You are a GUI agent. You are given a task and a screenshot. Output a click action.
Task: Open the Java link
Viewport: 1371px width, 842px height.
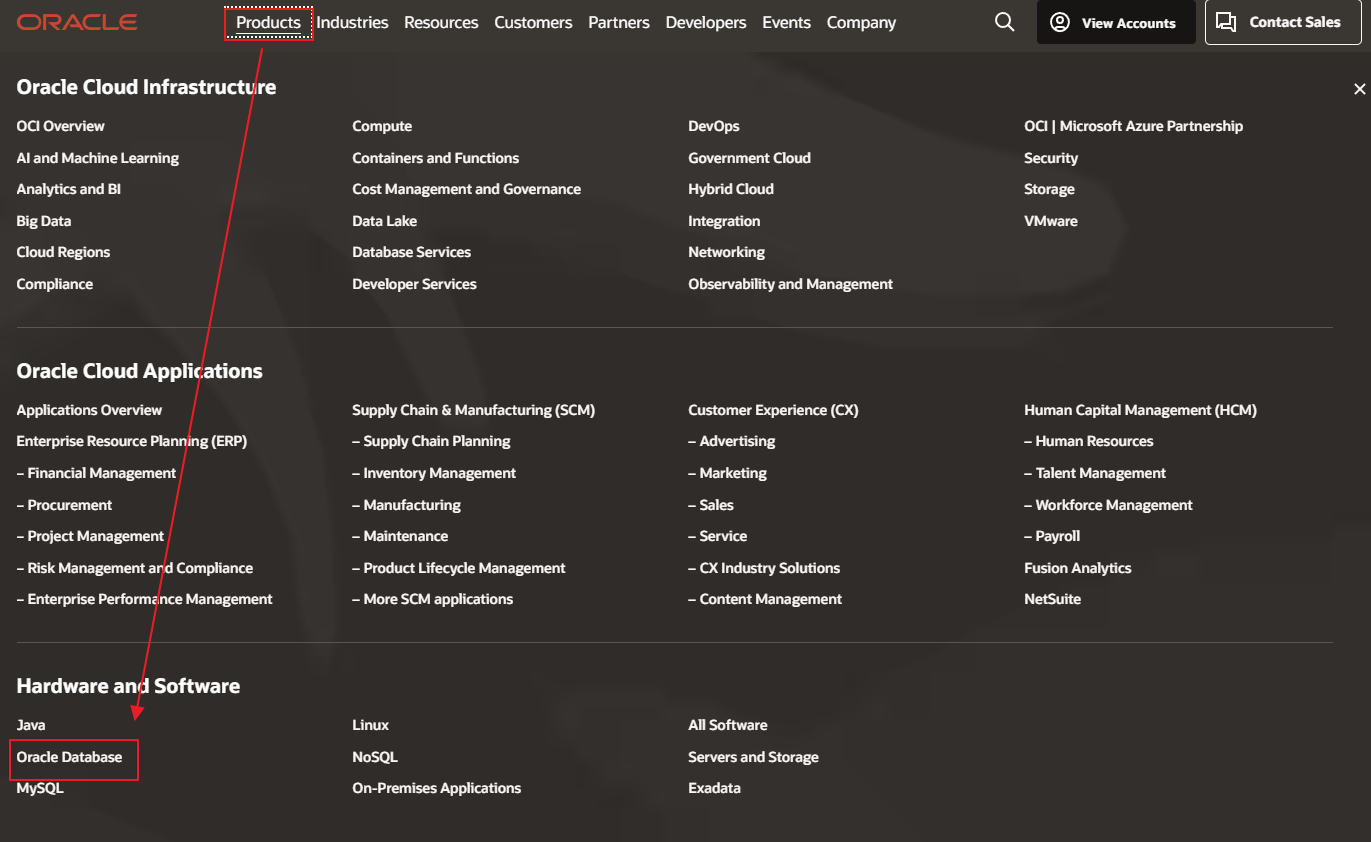point(31,725)
